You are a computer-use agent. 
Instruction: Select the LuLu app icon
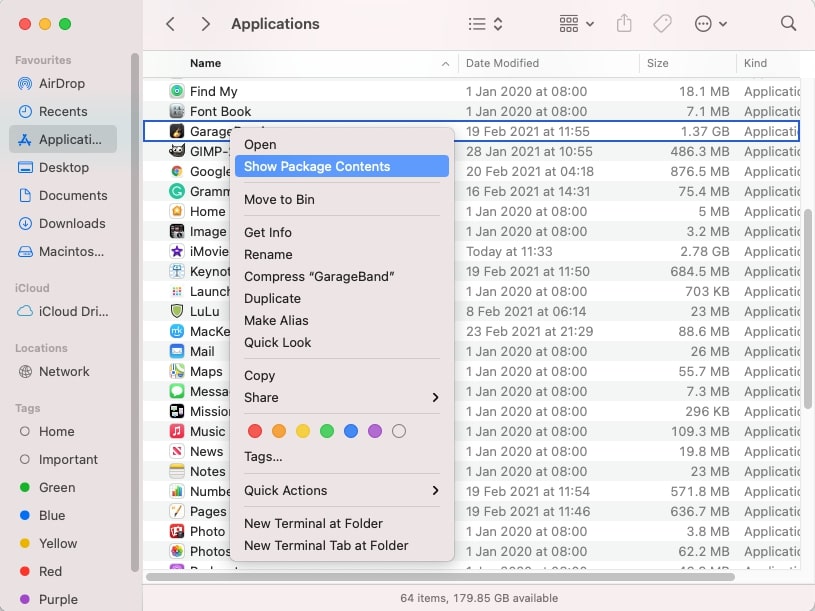coord(177,311)
